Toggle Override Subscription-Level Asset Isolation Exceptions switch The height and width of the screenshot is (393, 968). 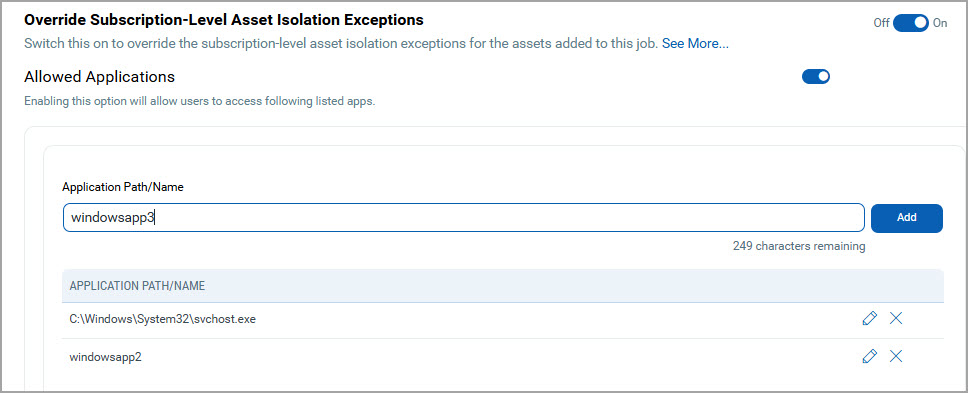[911, 23]
